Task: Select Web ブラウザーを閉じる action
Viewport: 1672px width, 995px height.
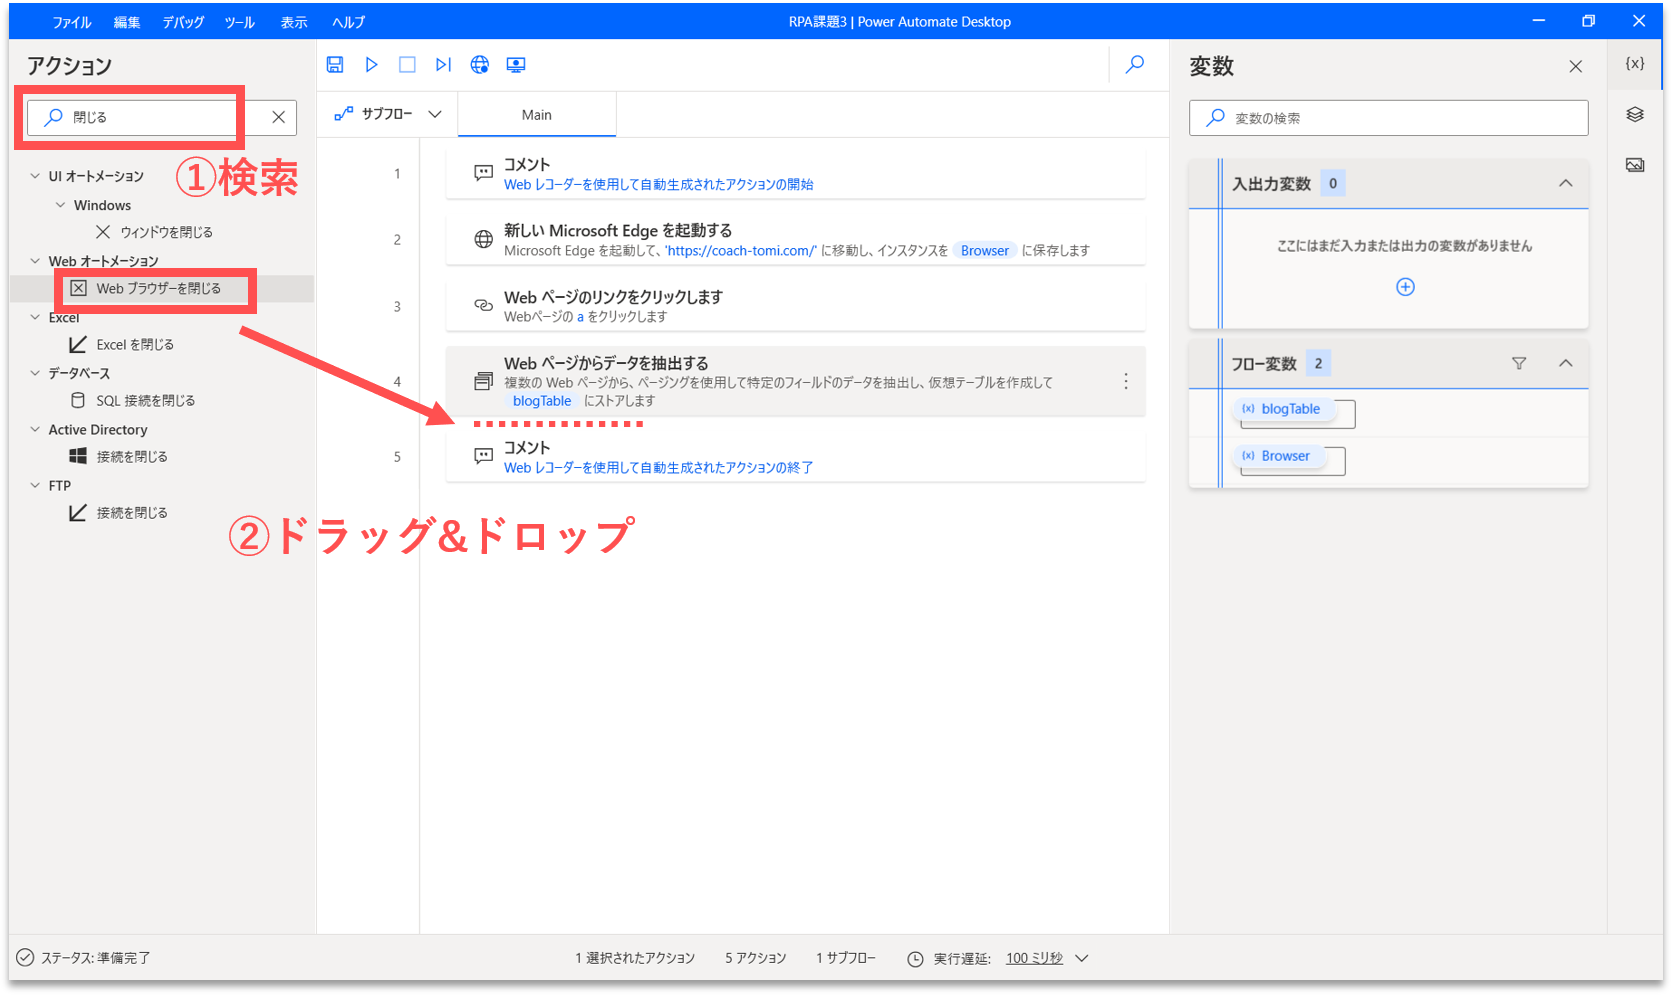Action: (158, 288)
